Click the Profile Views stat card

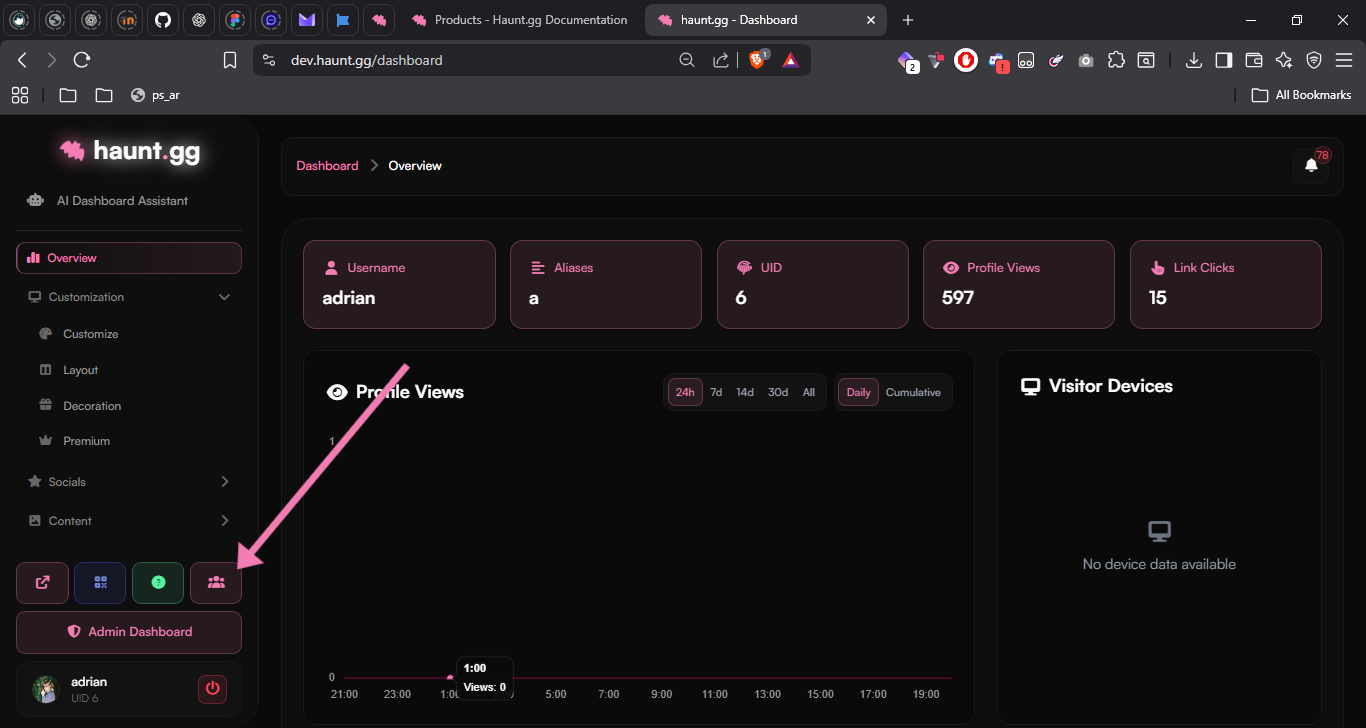1019,284
